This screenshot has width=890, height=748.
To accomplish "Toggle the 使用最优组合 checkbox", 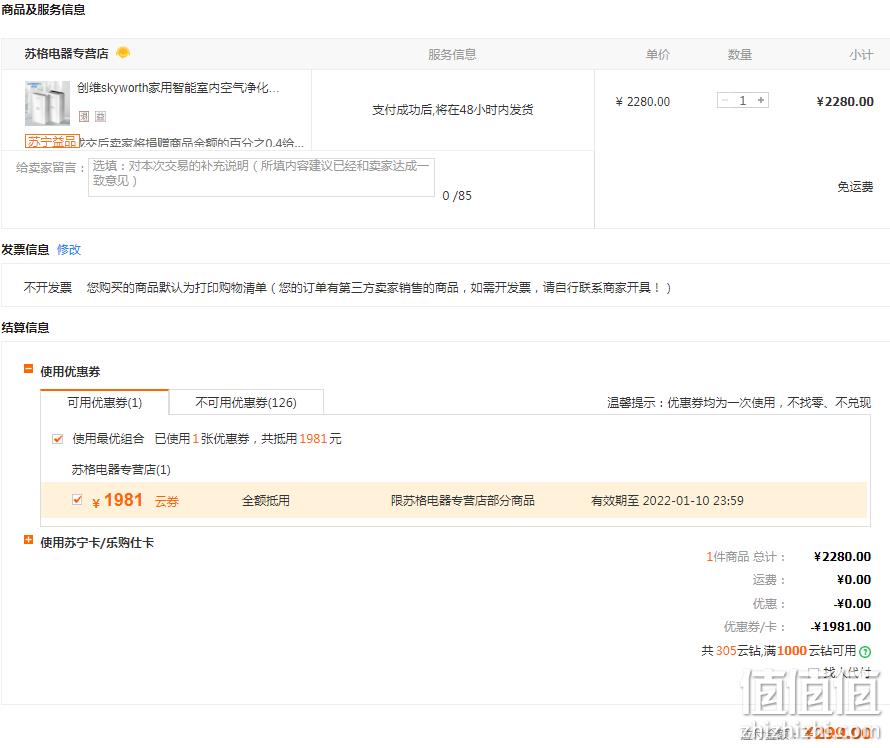I will (x=57, y=439).
